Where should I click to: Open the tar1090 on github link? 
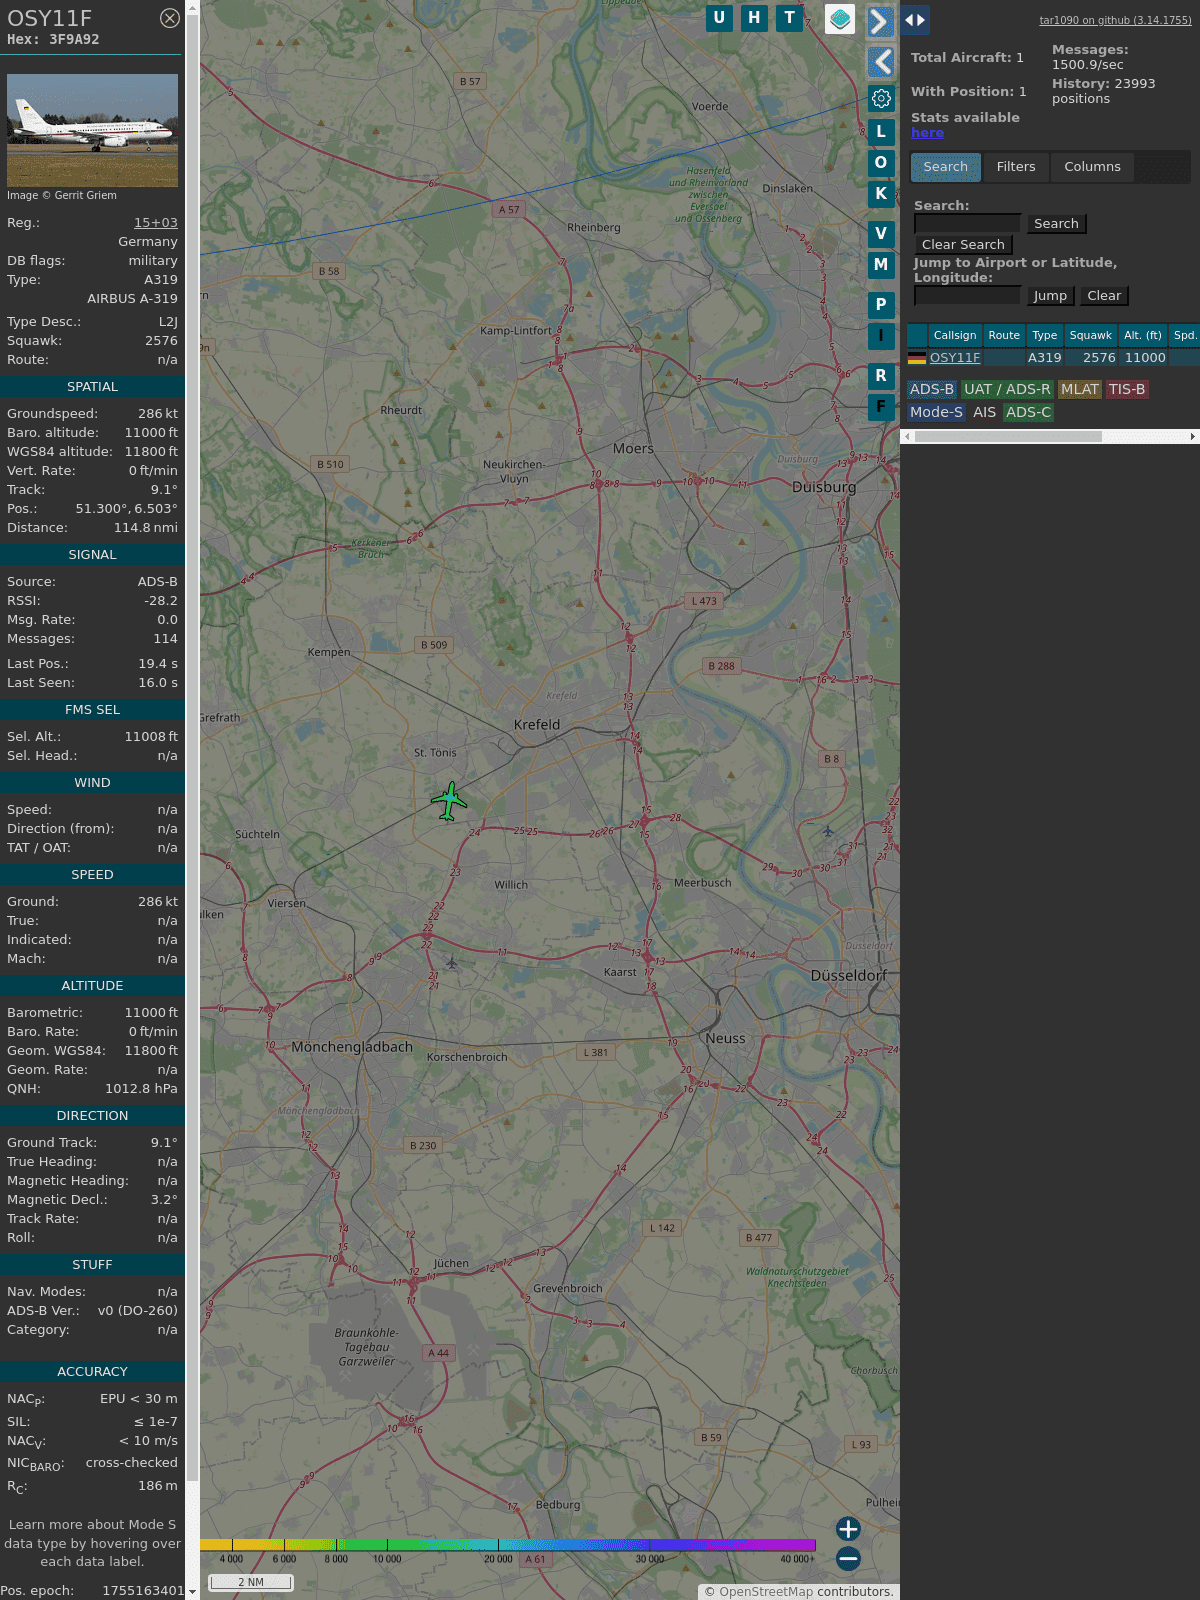(1115, 20)
